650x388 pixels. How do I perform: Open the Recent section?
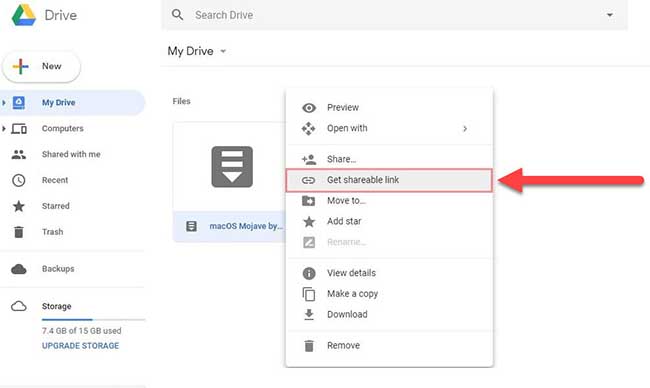[55, 180]
